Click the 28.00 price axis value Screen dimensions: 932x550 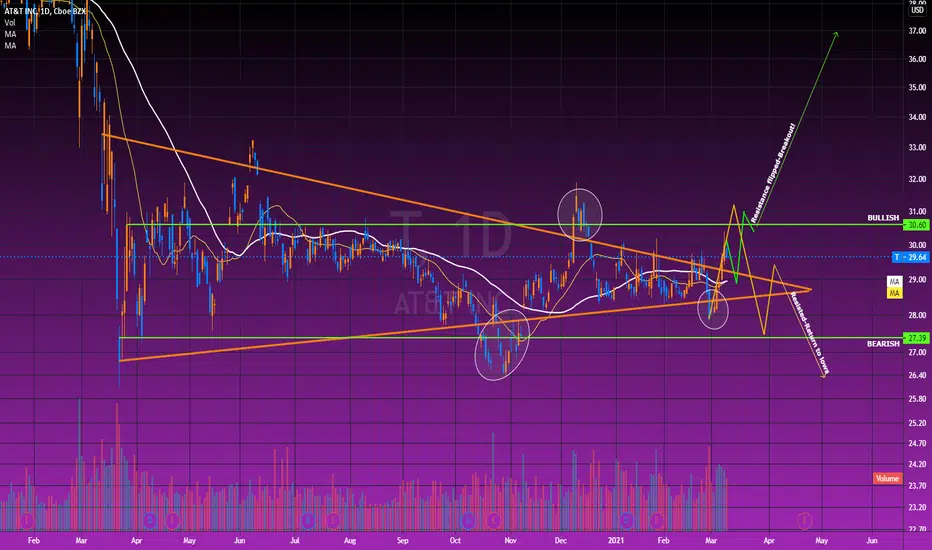coord(917,315)
